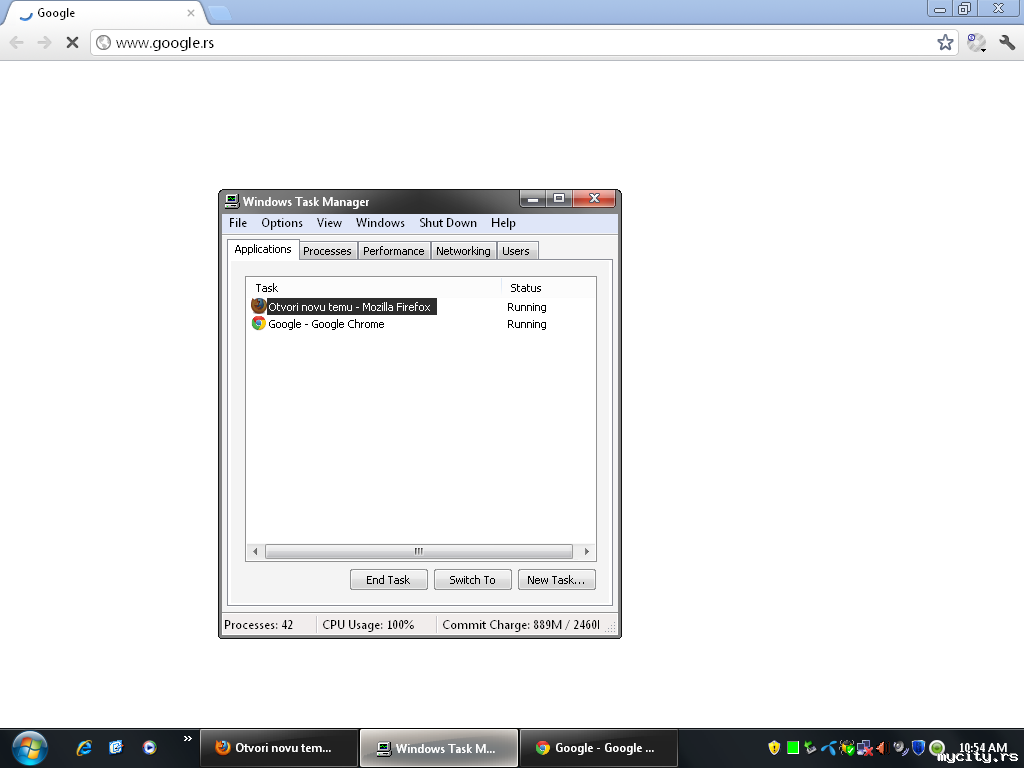Viewport: 1024px width, 768px height.
Task: Launch Internet Explorer from quick launch
Action: click(x=84, y=748)
